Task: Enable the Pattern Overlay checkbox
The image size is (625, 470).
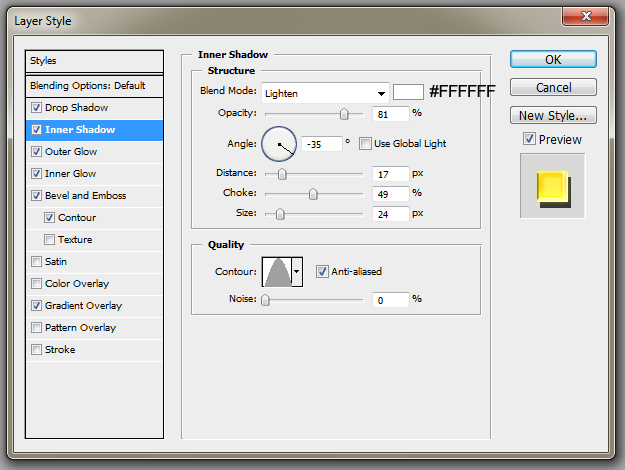Action: click(x=36, y=328)
